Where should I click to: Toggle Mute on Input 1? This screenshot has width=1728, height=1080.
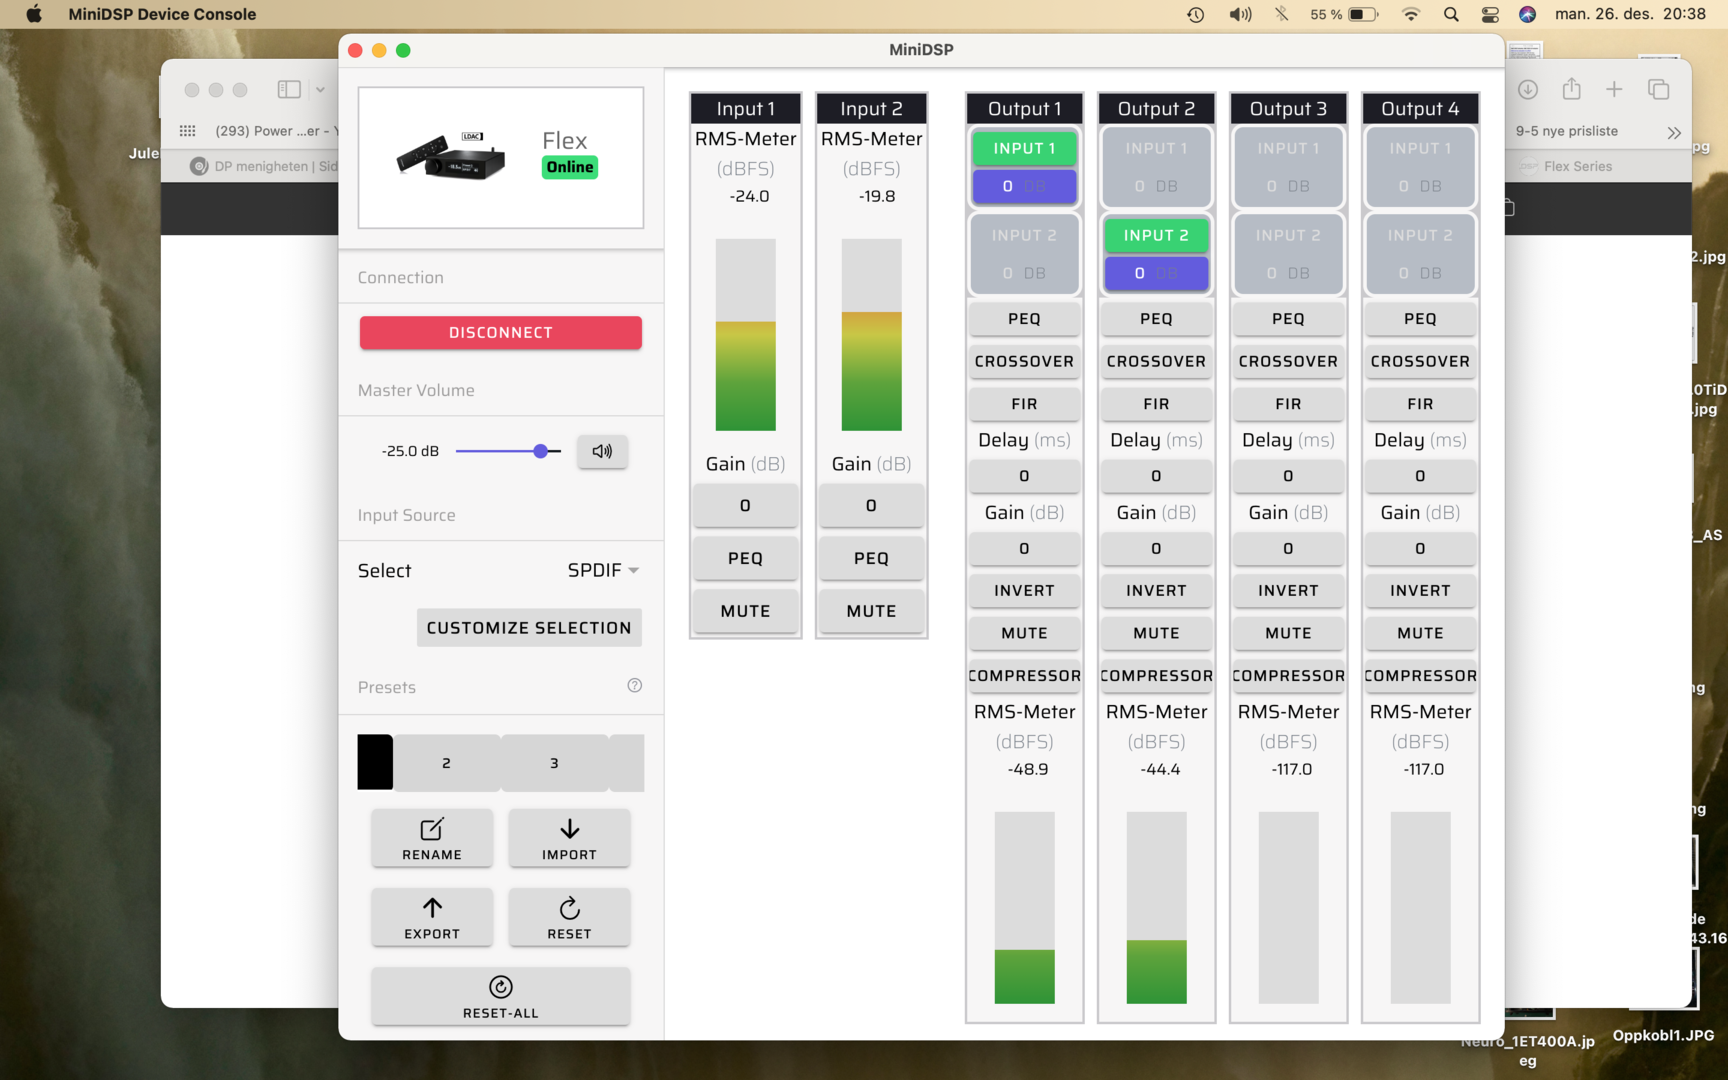tap(745, 611)
